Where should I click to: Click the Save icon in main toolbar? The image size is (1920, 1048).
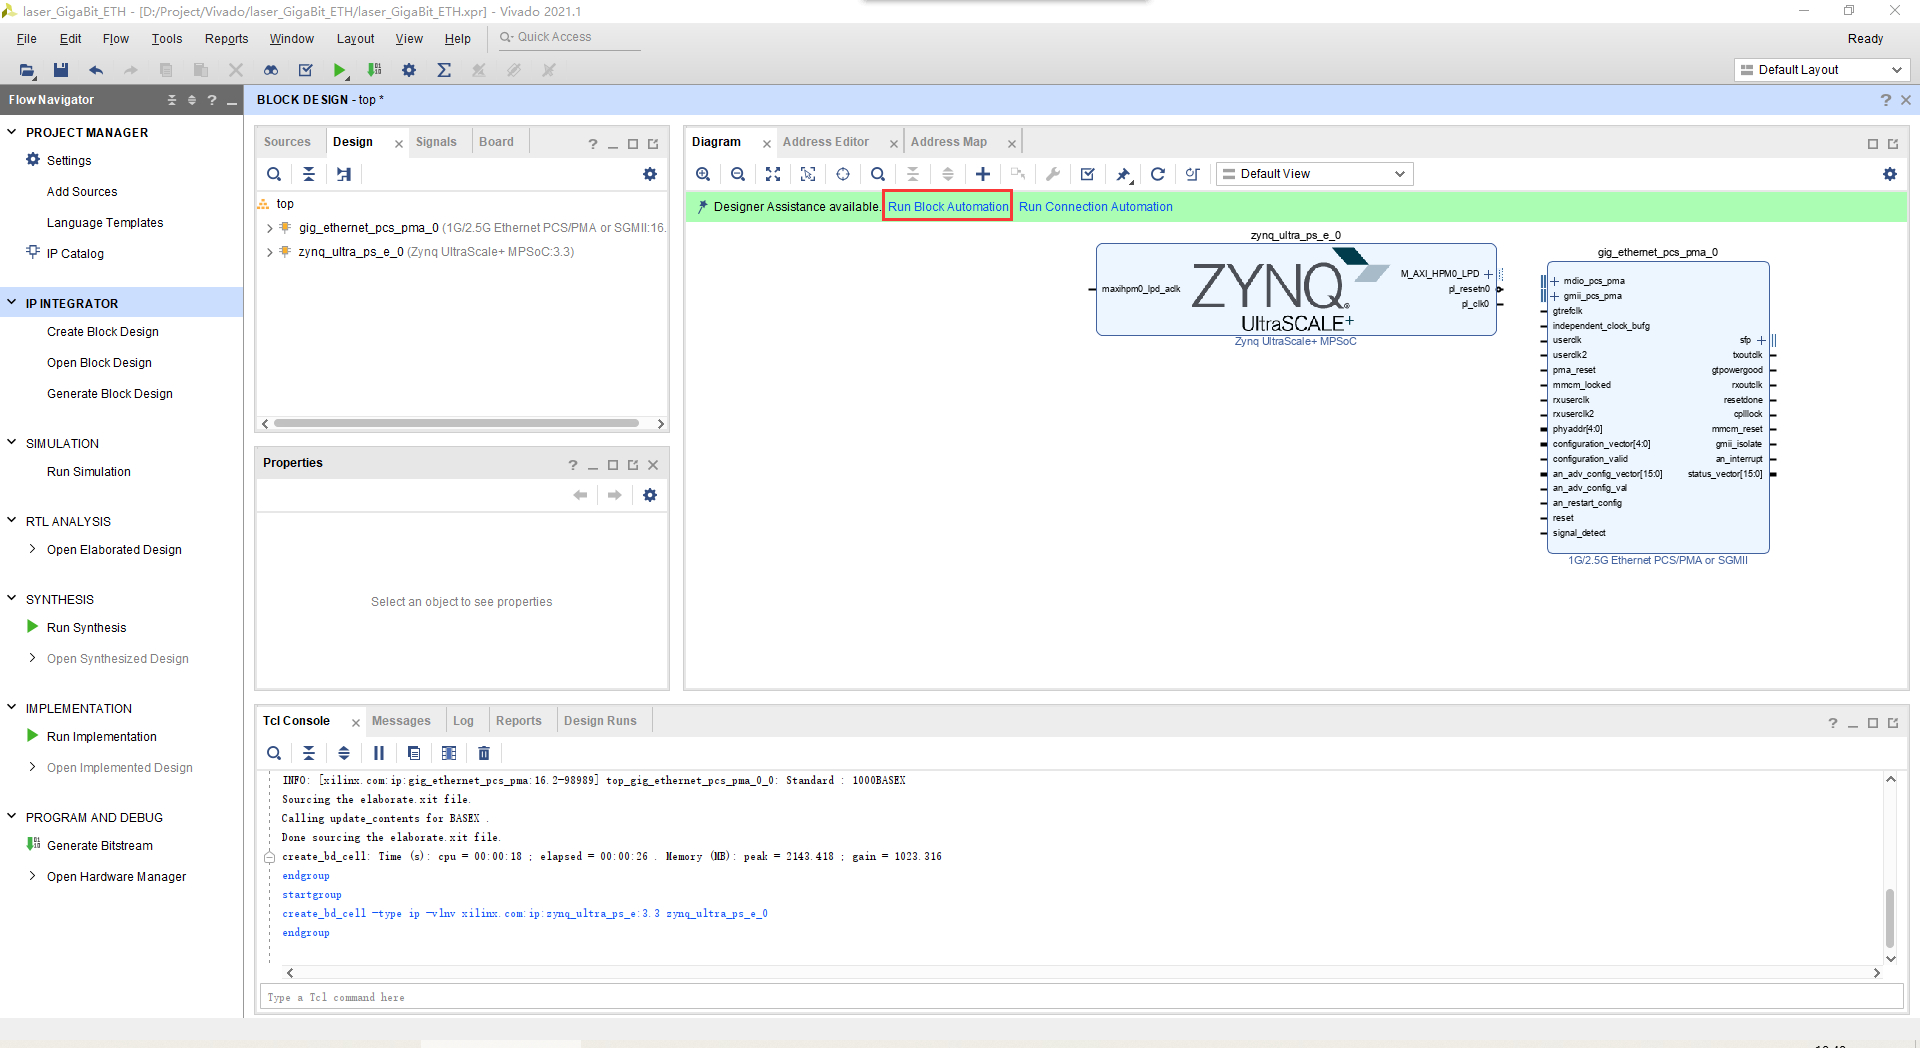point(60,70)
